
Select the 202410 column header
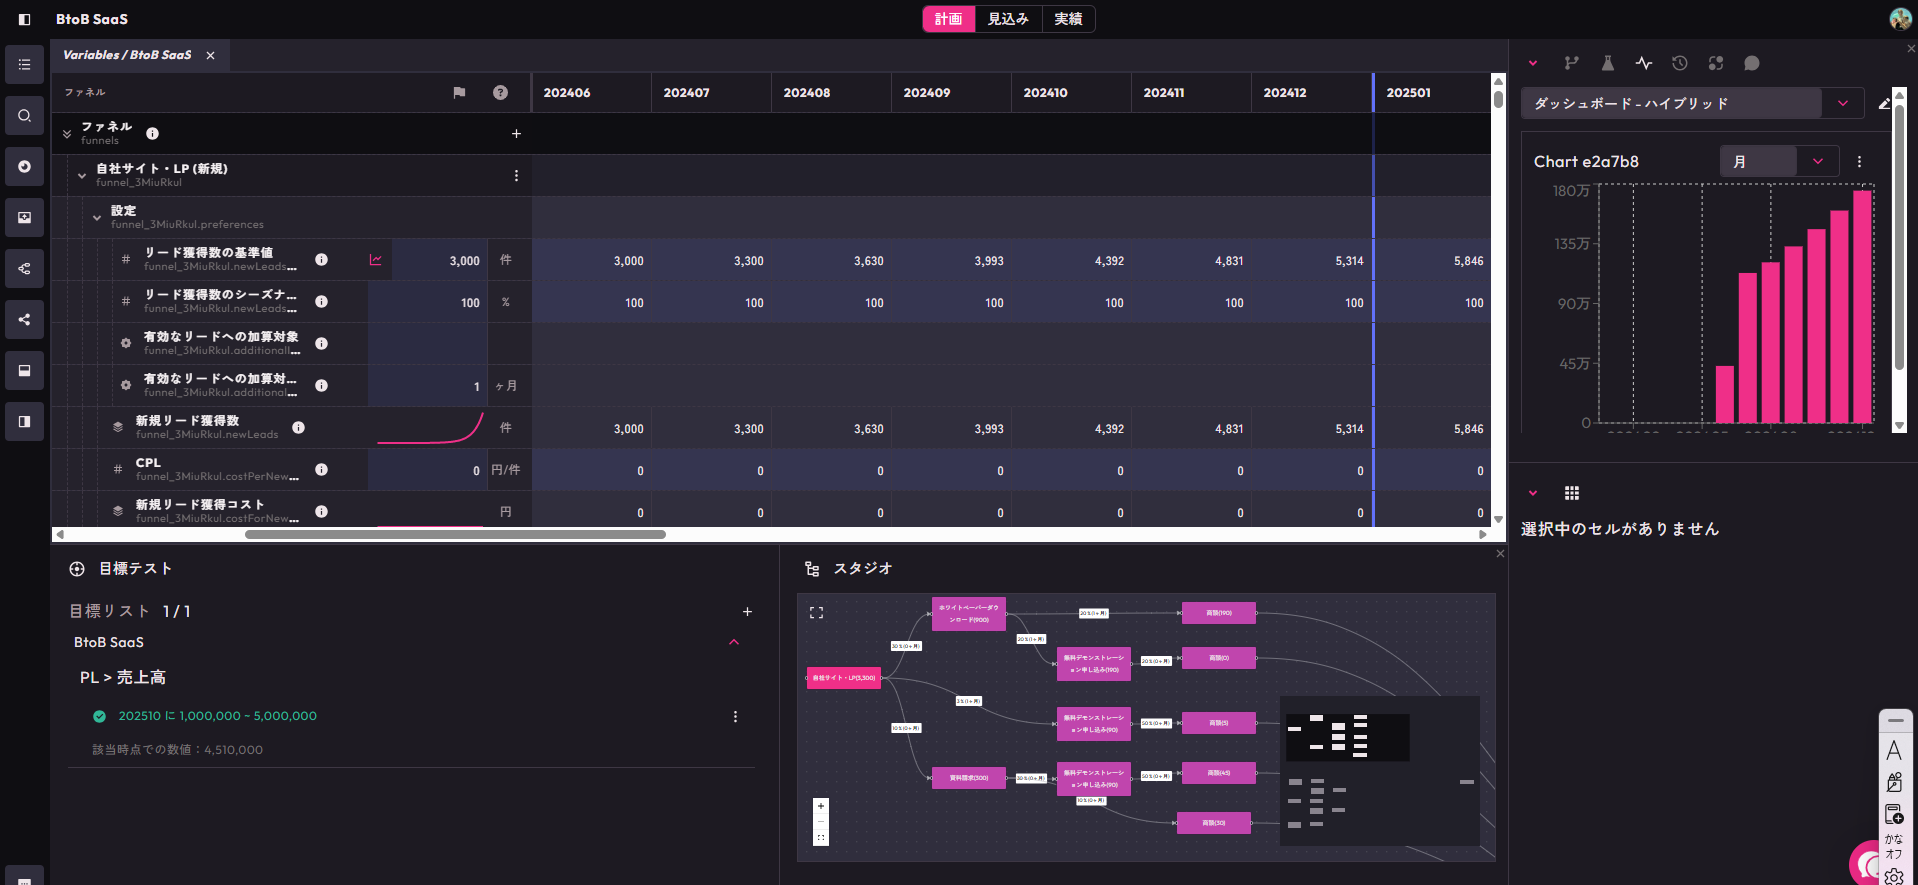tap(1071, 92)
